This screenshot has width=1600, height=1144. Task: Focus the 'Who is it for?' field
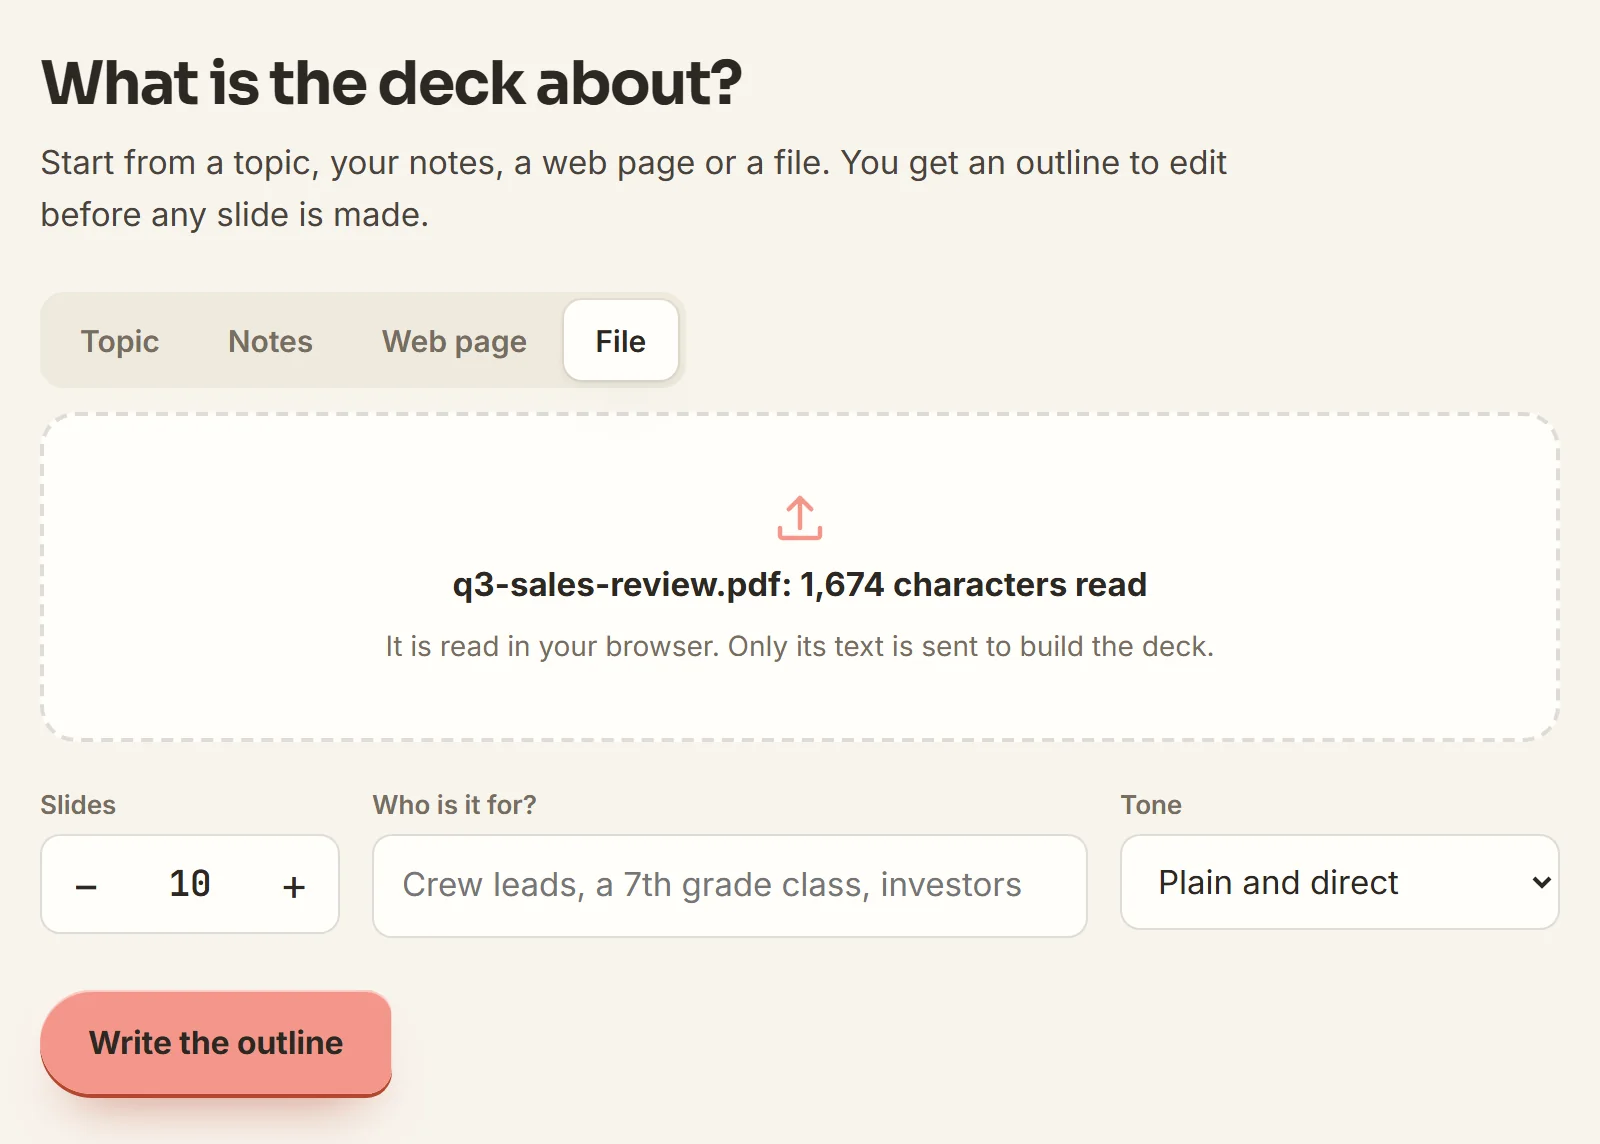[730, 886]
